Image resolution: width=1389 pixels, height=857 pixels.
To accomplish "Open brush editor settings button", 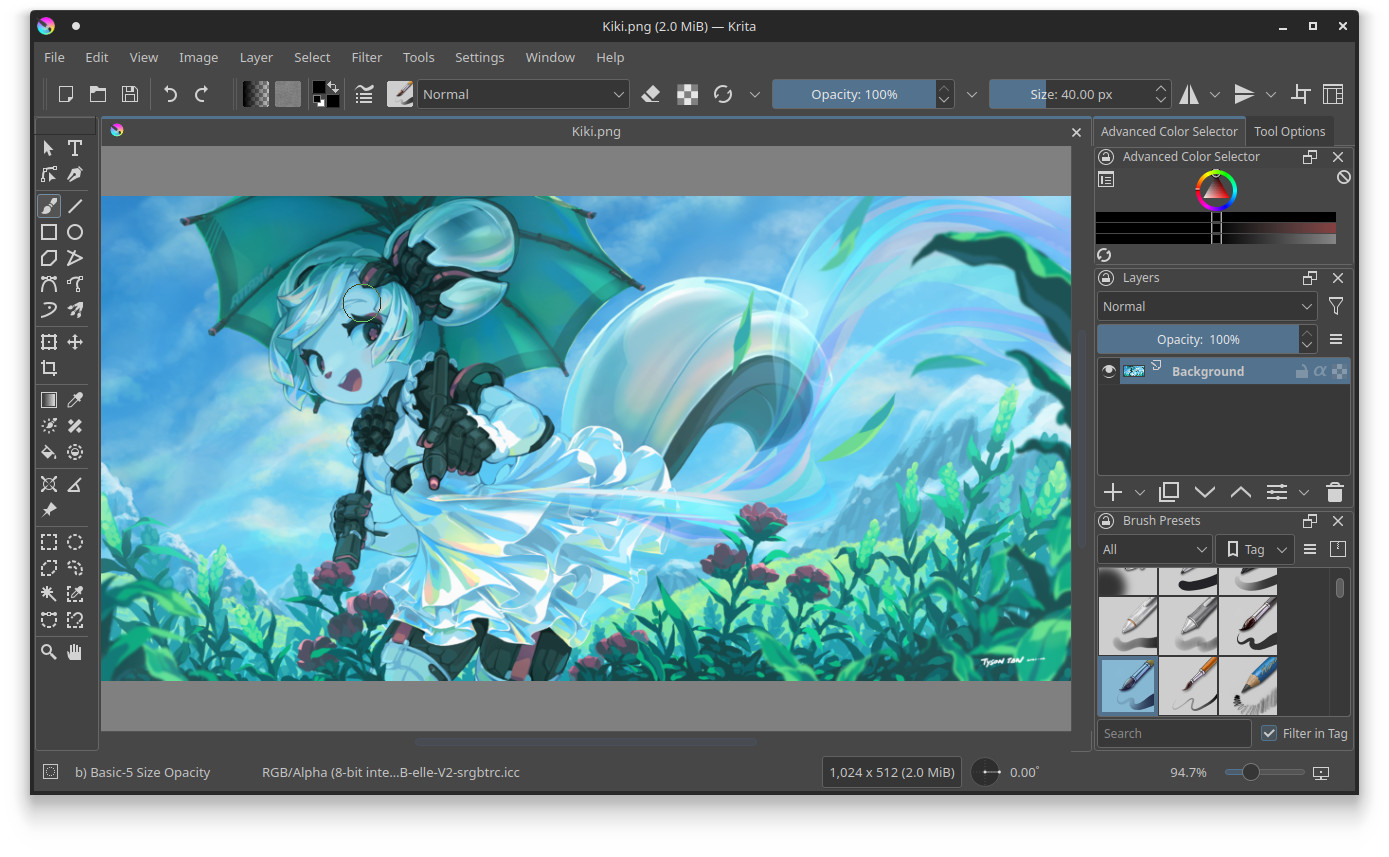I will click(x=365, y=94).
